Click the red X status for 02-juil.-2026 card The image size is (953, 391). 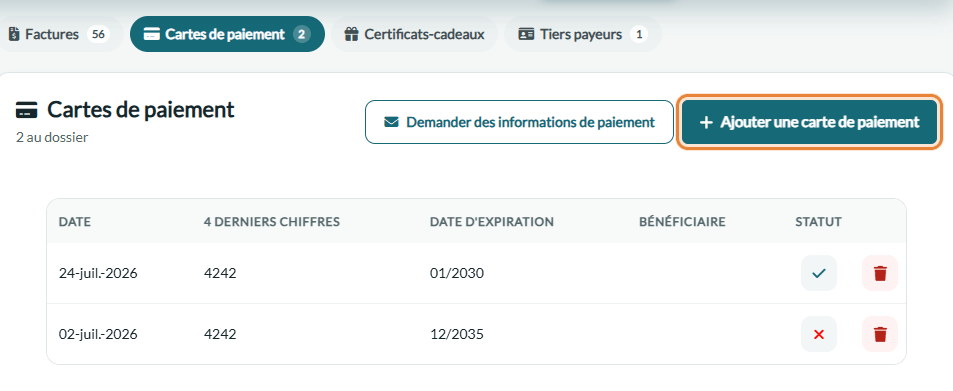tap(819, 334)
